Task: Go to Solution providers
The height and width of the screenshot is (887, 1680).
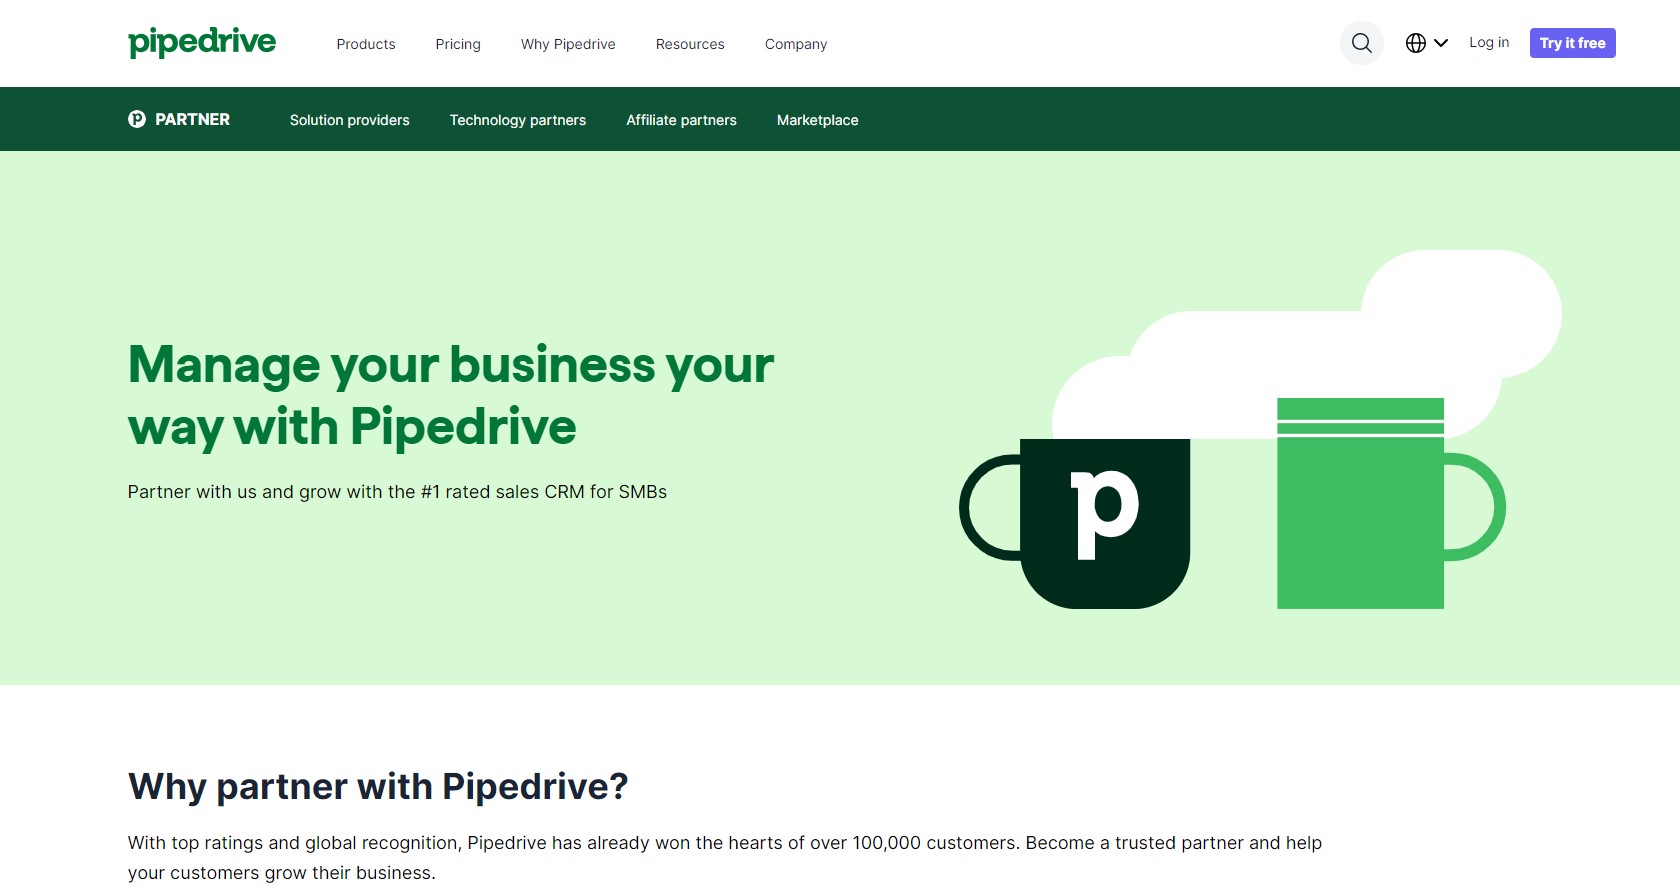Action: point(350,120)
